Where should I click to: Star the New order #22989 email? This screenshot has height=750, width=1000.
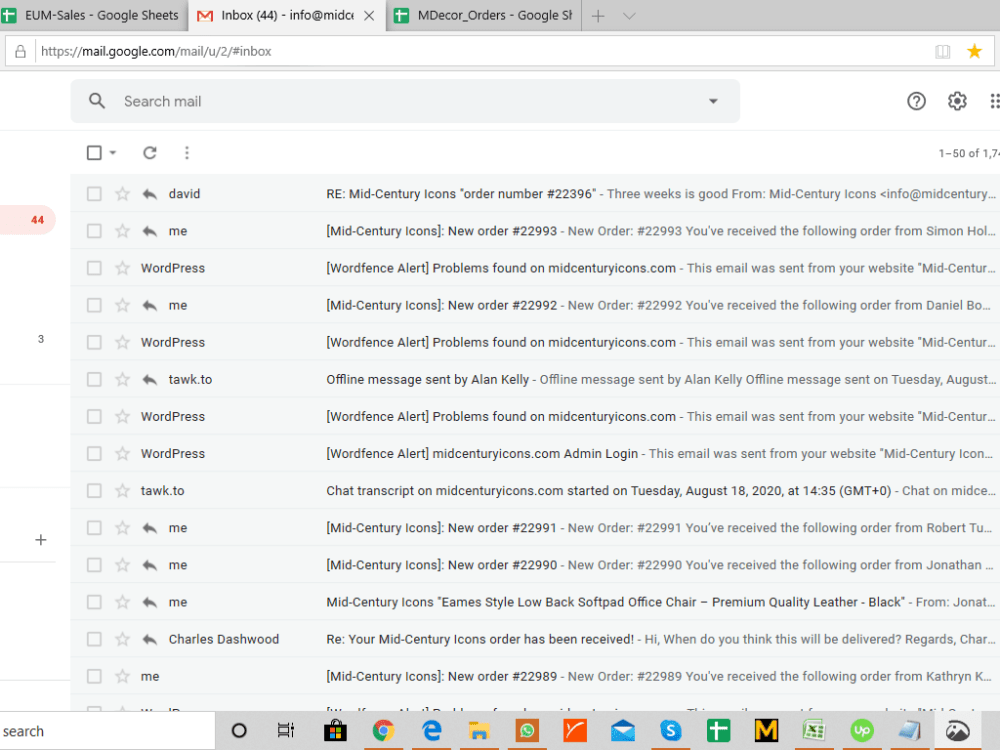click(x=122, y=676)
